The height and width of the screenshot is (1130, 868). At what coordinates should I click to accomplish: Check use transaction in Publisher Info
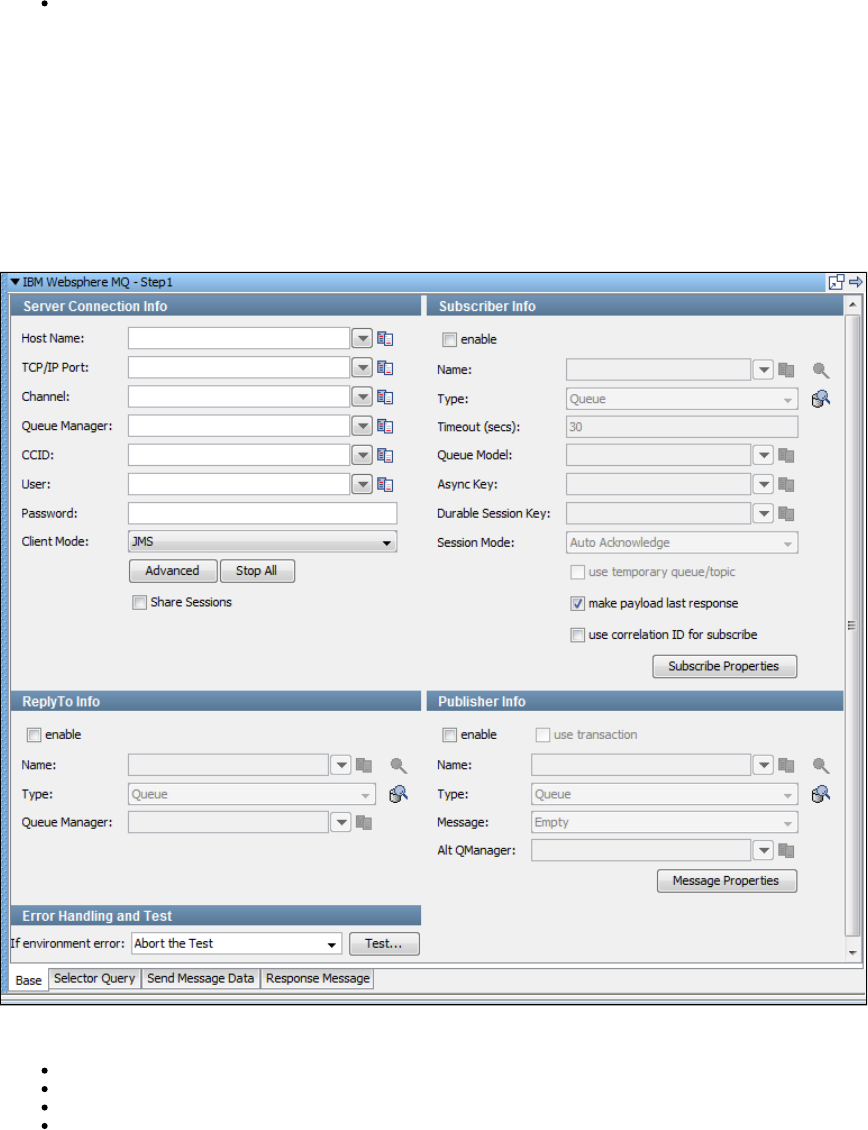point(543,735)
